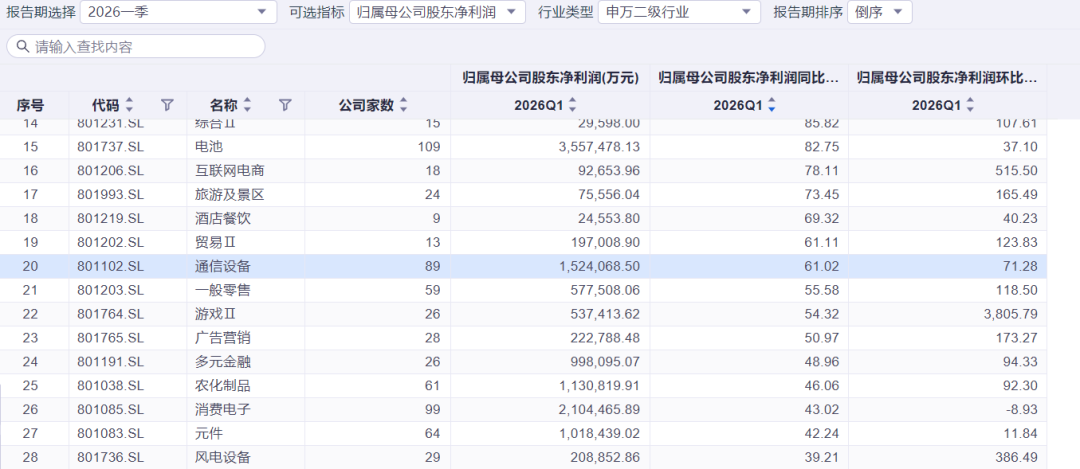Open the 报告期选择 2026一季 dropdown
1080x469 pixels.
click(x=178, y=12)
